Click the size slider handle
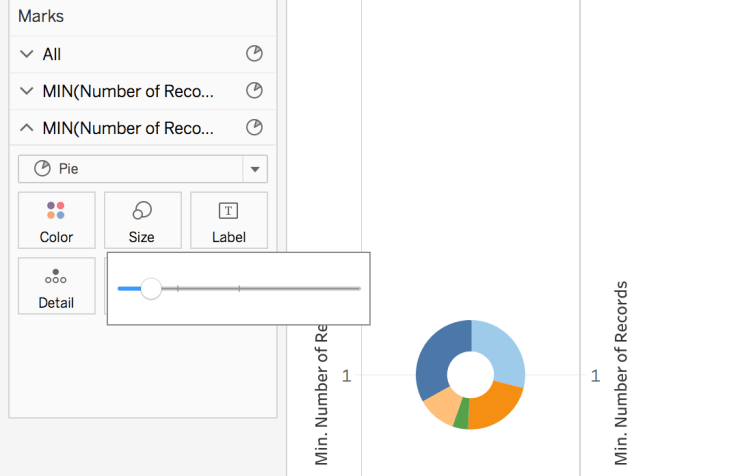740x476 pixels. click(x=151, y=288)
